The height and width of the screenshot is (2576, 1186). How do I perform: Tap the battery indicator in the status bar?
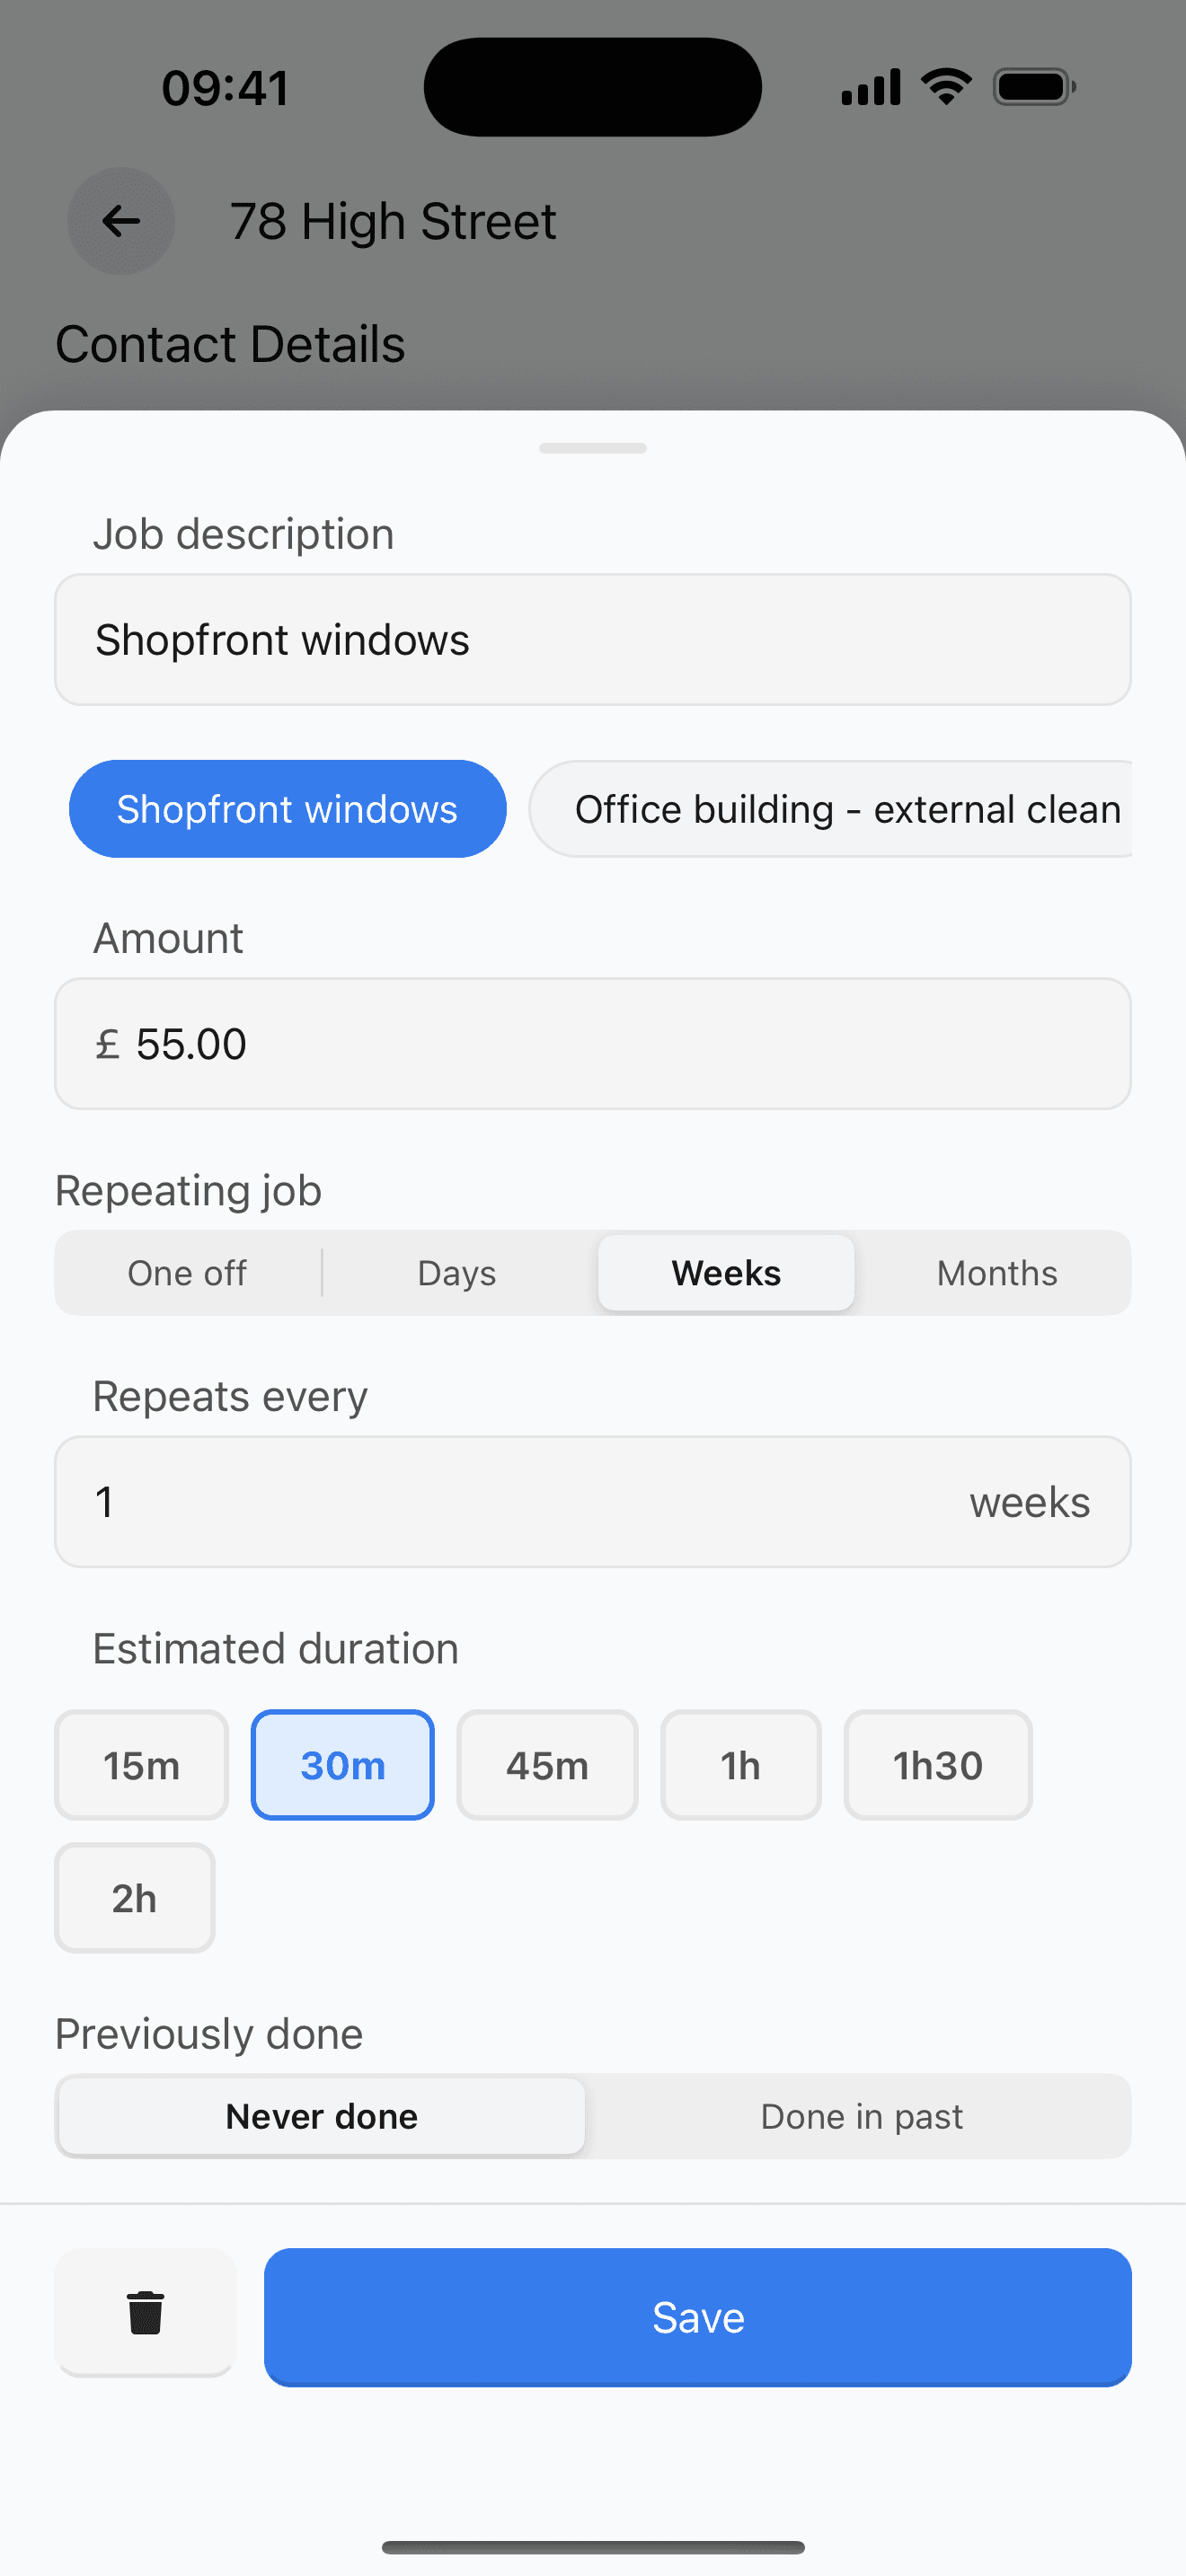(1032, 86)
